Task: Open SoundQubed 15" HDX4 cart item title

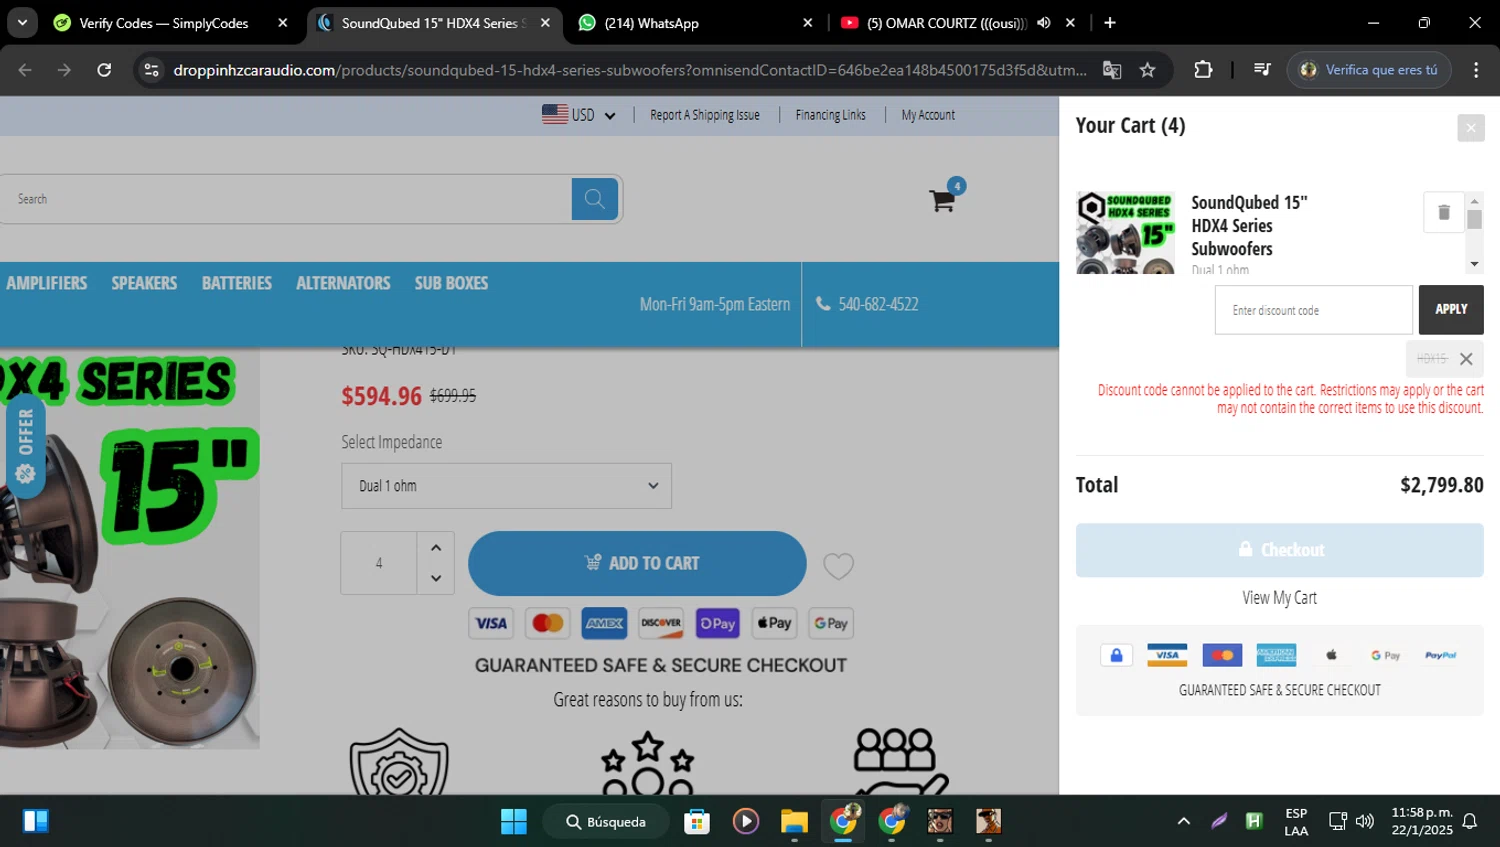Action: [1249, 226]
